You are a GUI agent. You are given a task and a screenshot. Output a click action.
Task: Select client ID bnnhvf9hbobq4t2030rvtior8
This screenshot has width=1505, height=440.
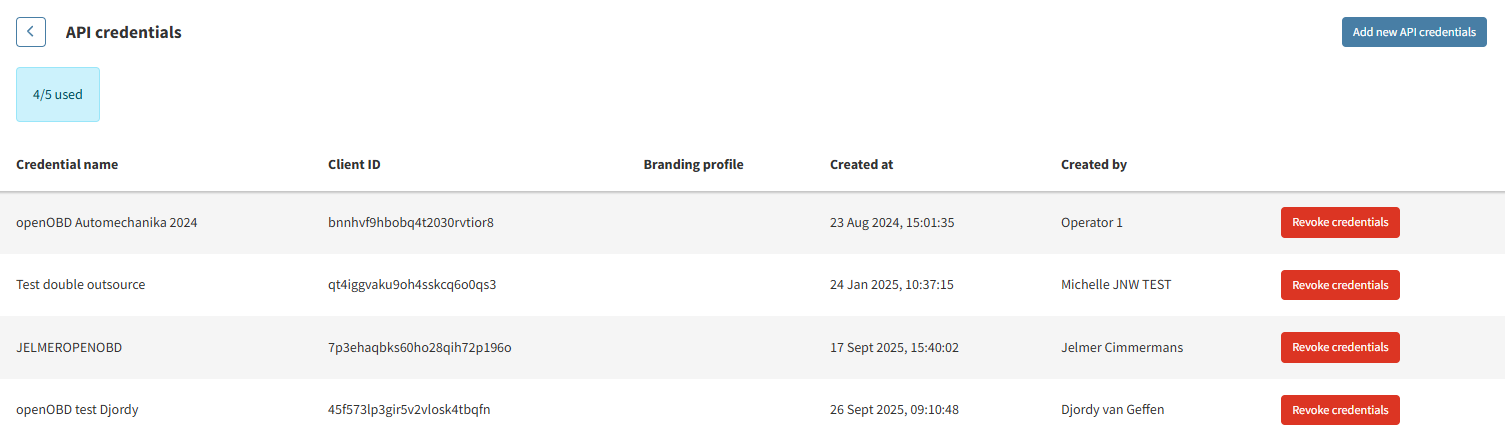click(x=411, y=223)
